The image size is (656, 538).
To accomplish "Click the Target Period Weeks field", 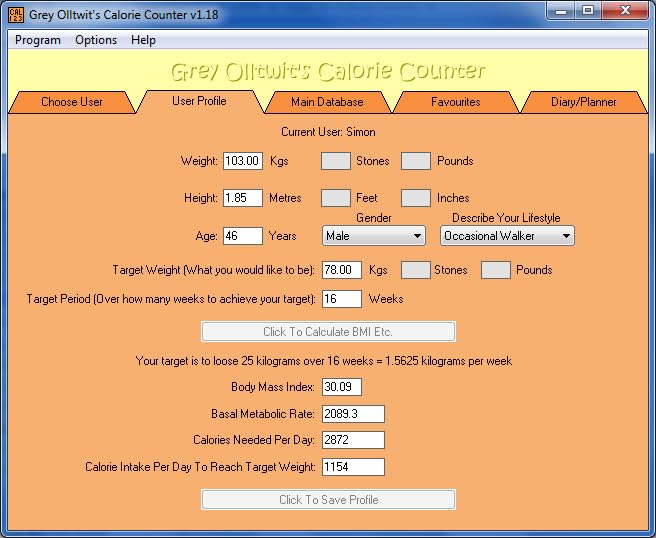I will click(x=342, y=299).
